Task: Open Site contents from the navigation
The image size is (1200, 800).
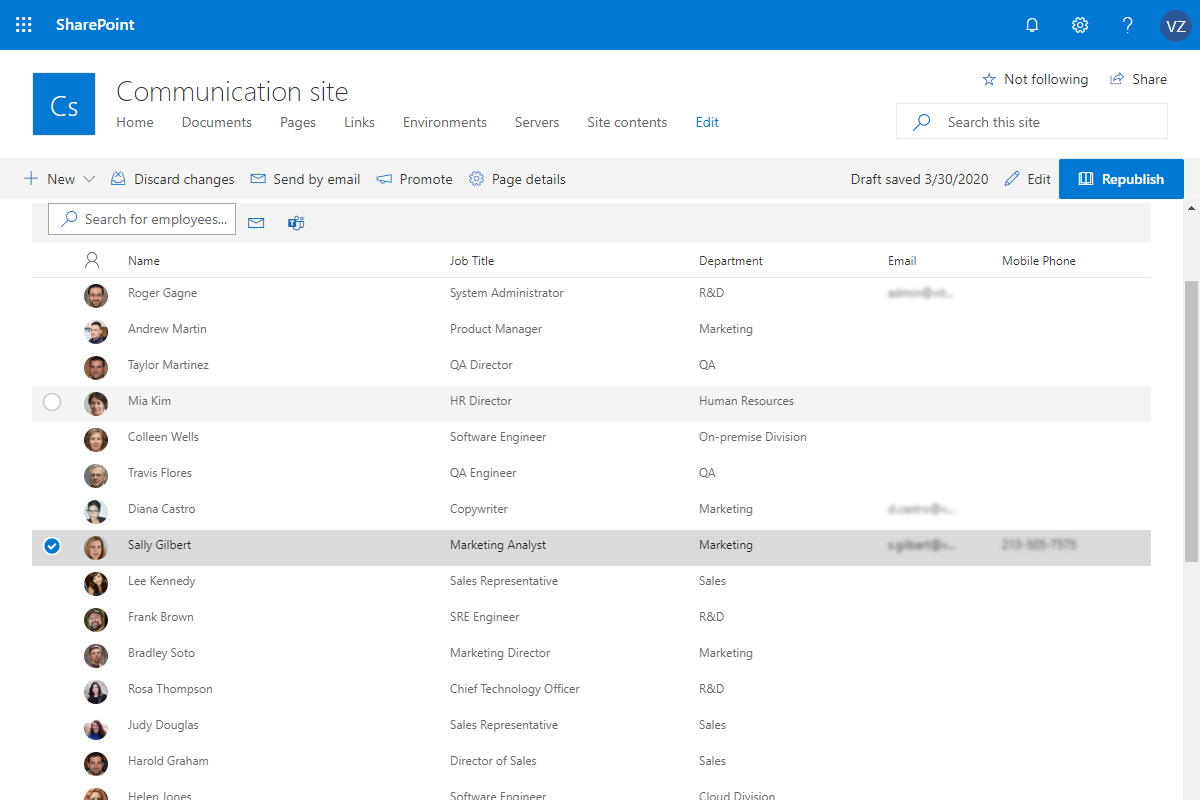Action: [627, 121]
